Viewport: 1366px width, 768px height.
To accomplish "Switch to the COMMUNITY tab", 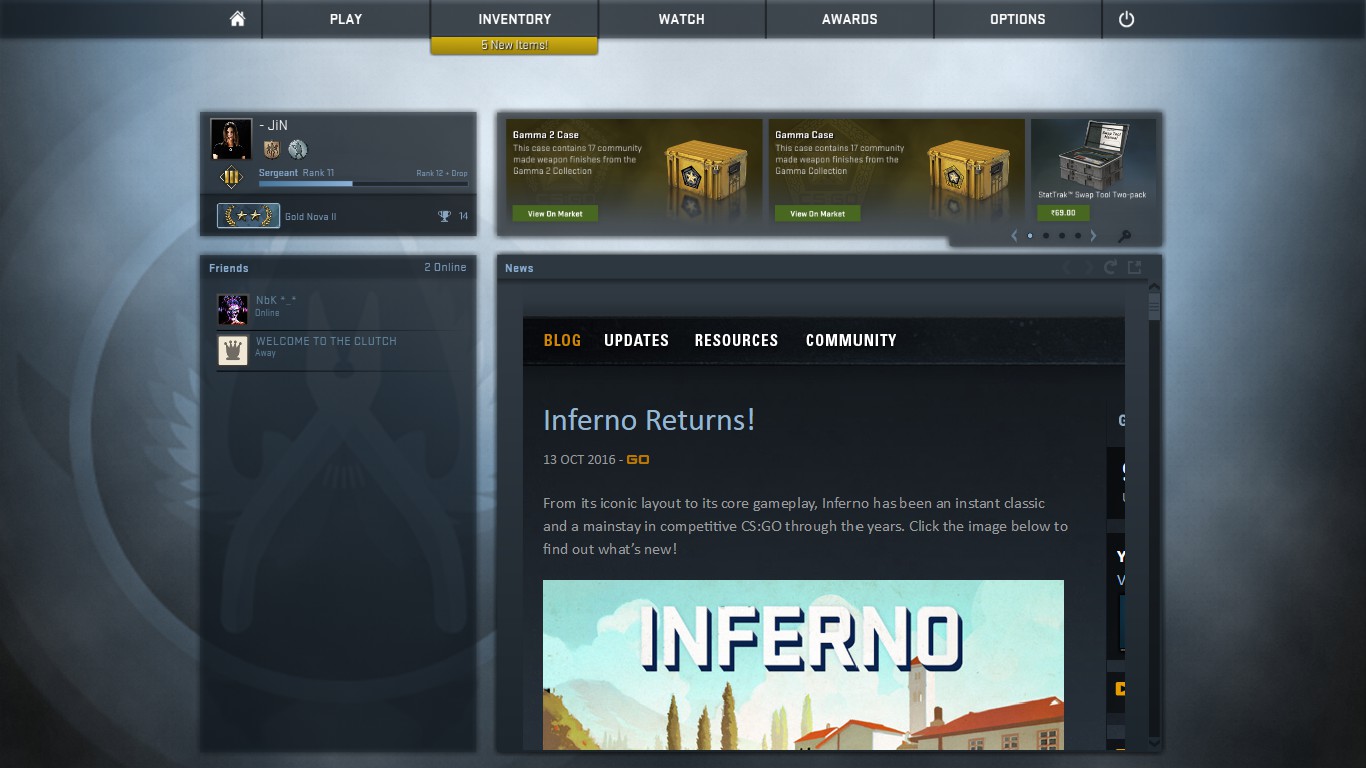I will [x=851, y=340].
